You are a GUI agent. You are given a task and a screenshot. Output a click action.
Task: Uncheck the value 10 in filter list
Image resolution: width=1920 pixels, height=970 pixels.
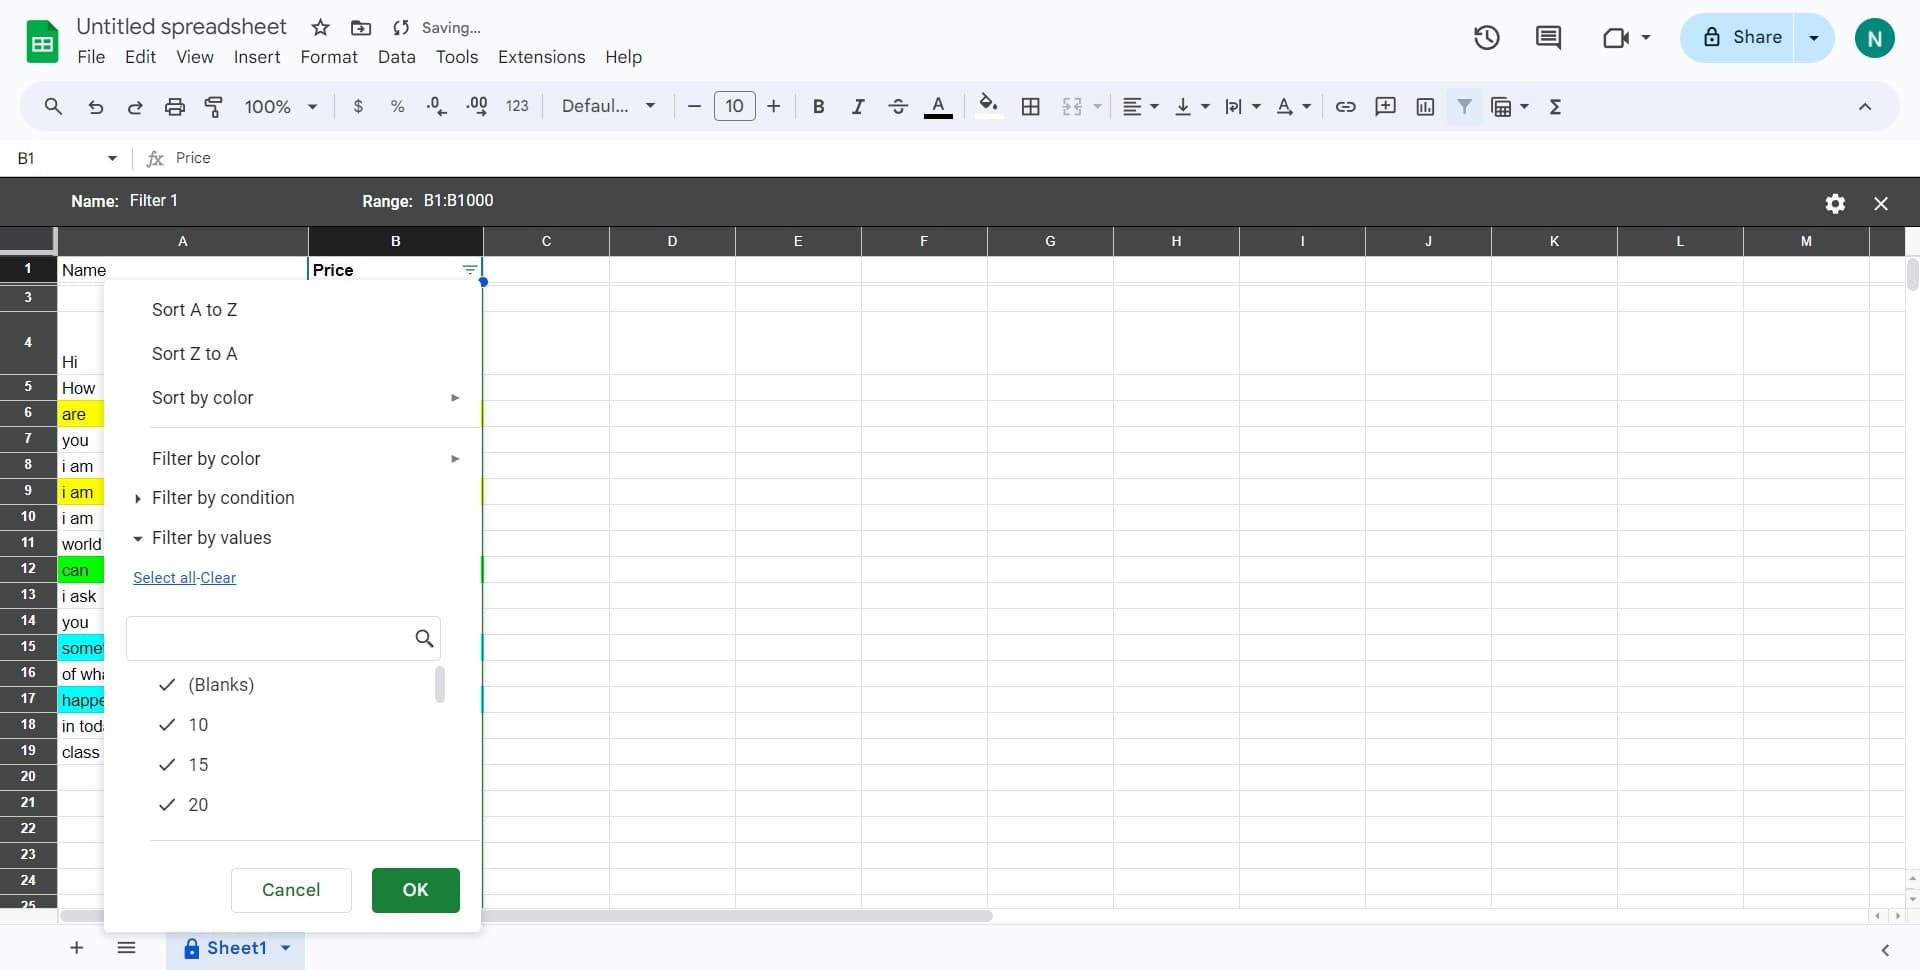[166, 725]
